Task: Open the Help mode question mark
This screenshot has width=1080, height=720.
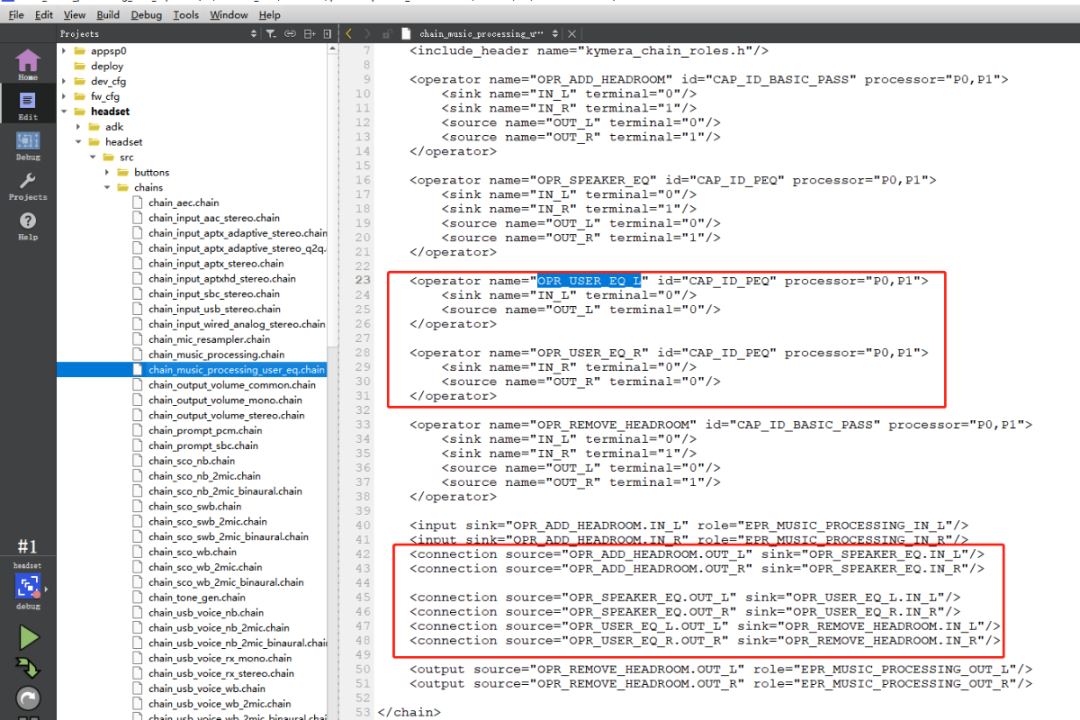Action: 28,225
